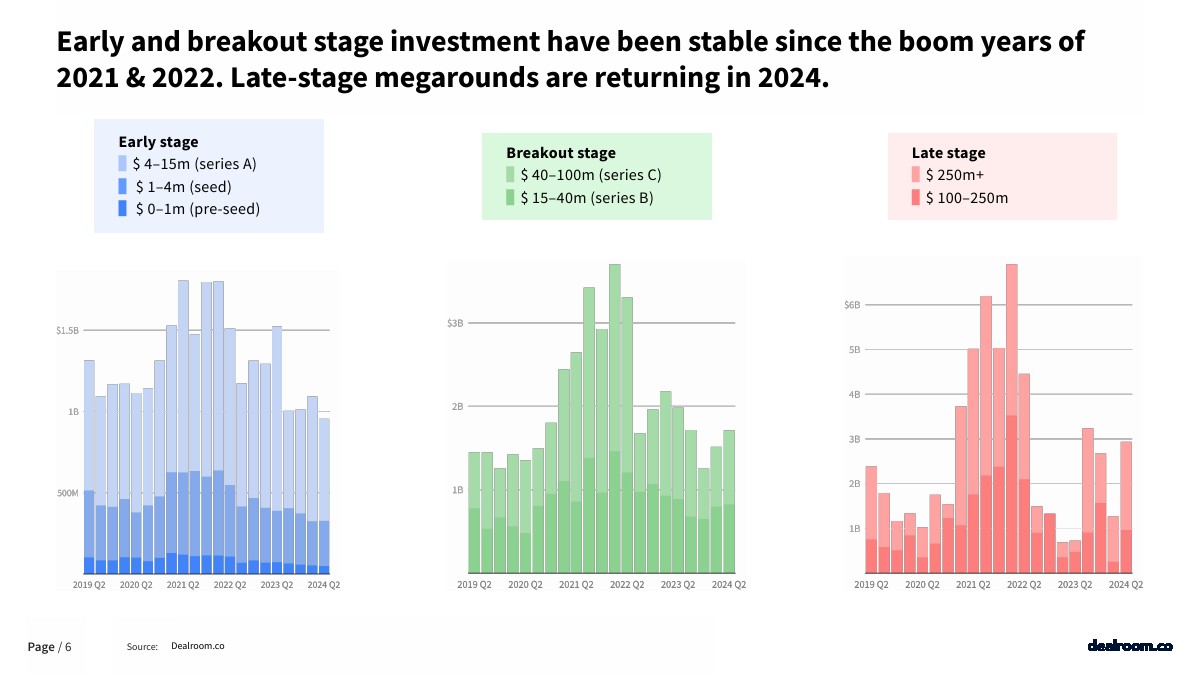Open the Dealroom.co source link

click(x=197, y=646)
